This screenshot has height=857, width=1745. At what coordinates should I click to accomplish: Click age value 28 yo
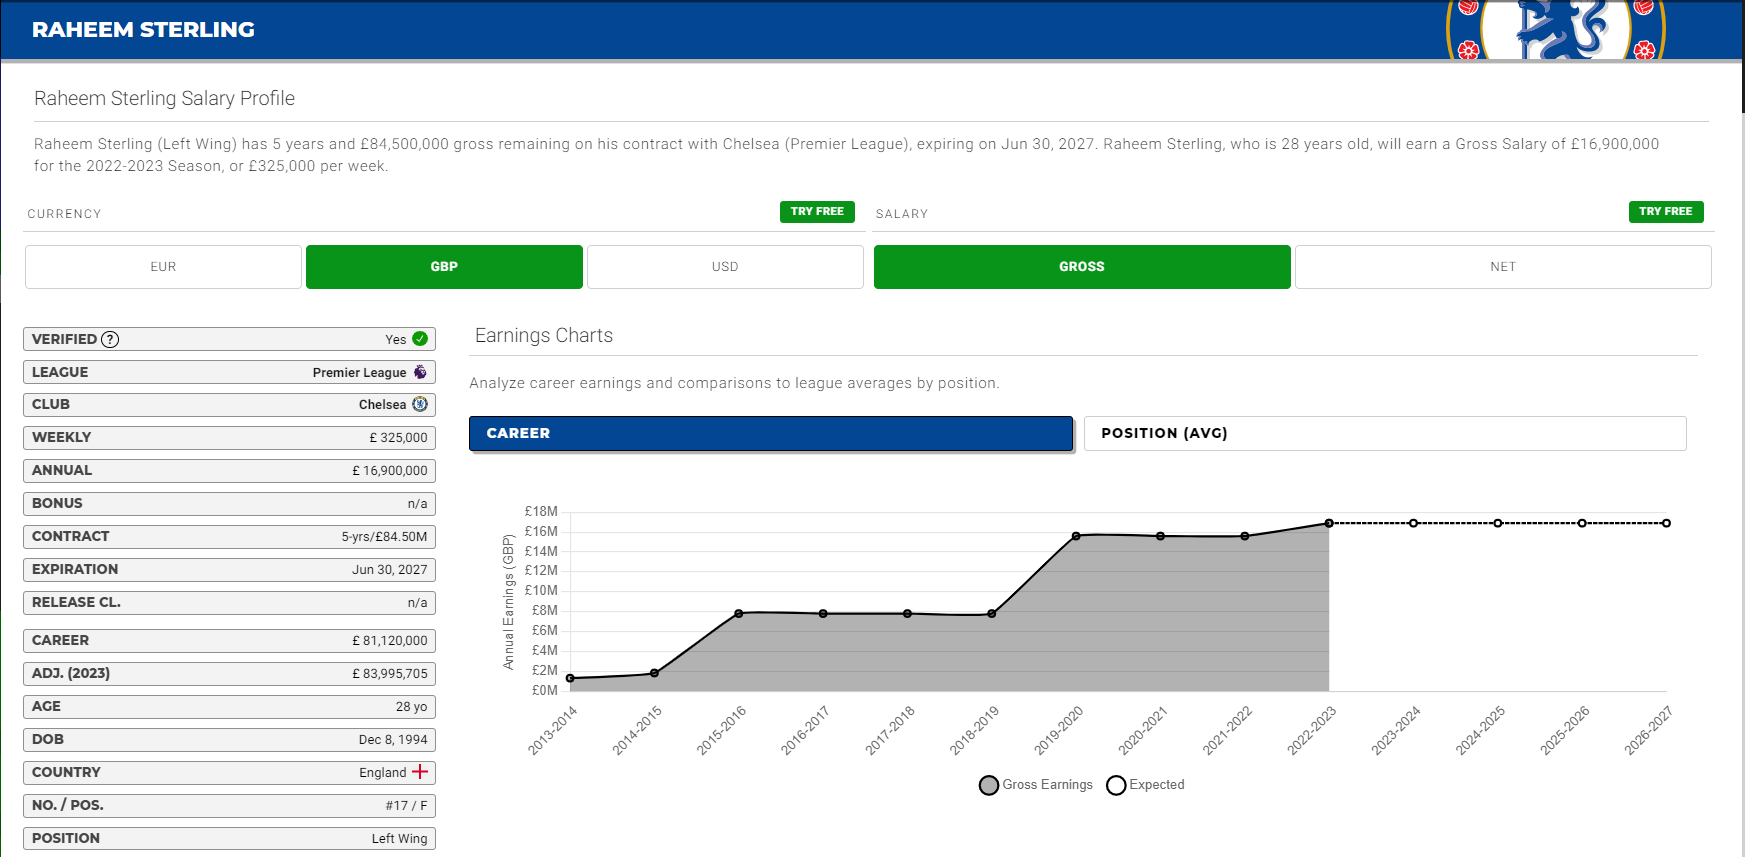click(x=411, y=706)
